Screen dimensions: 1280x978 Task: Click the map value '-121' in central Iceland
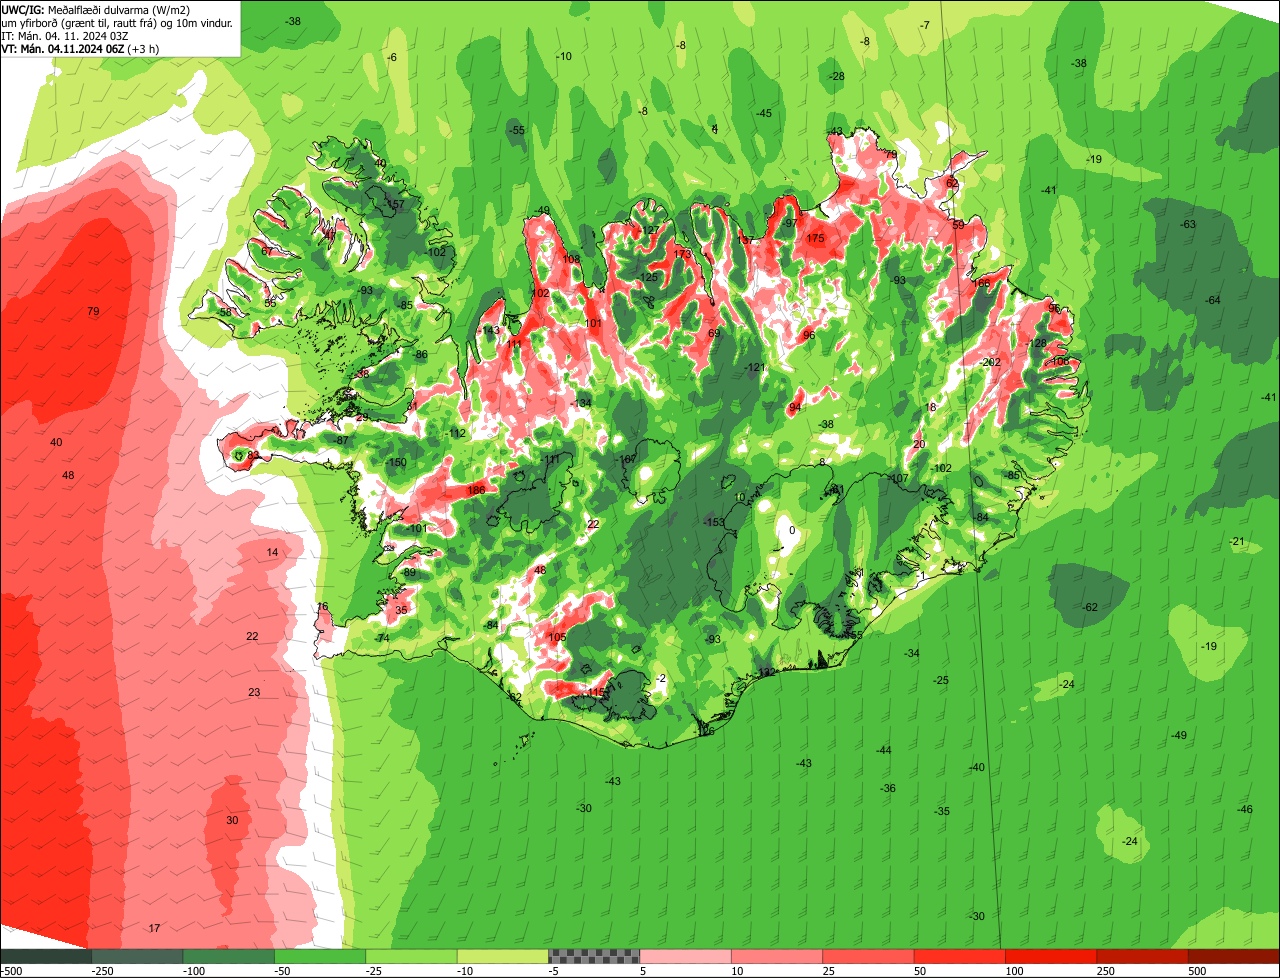[754, 367]
